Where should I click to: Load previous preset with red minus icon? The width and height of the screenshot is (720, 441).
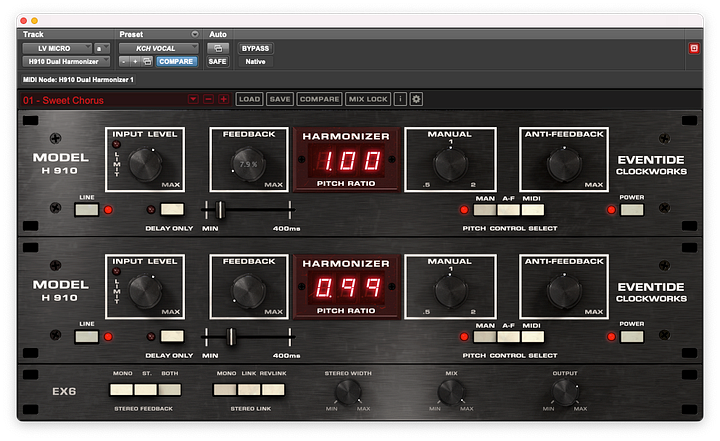click(x=208, y=99)
